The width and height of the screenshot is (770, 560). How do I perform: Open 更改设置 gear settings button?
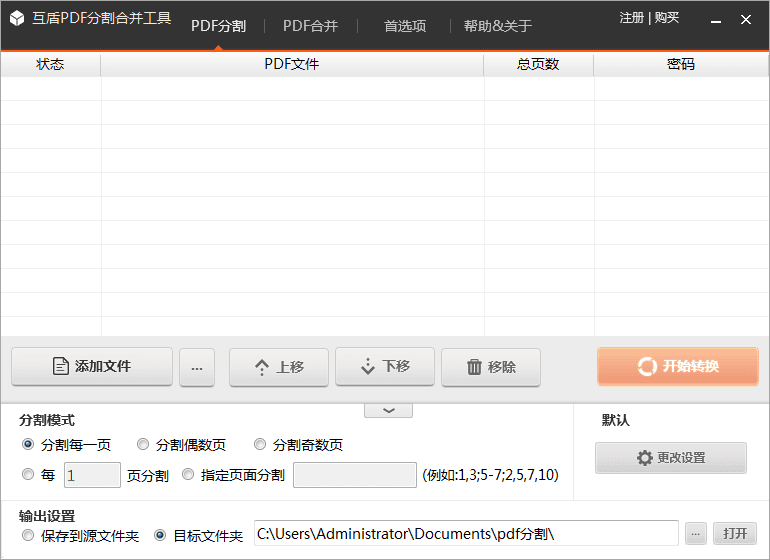pos(671,458)
